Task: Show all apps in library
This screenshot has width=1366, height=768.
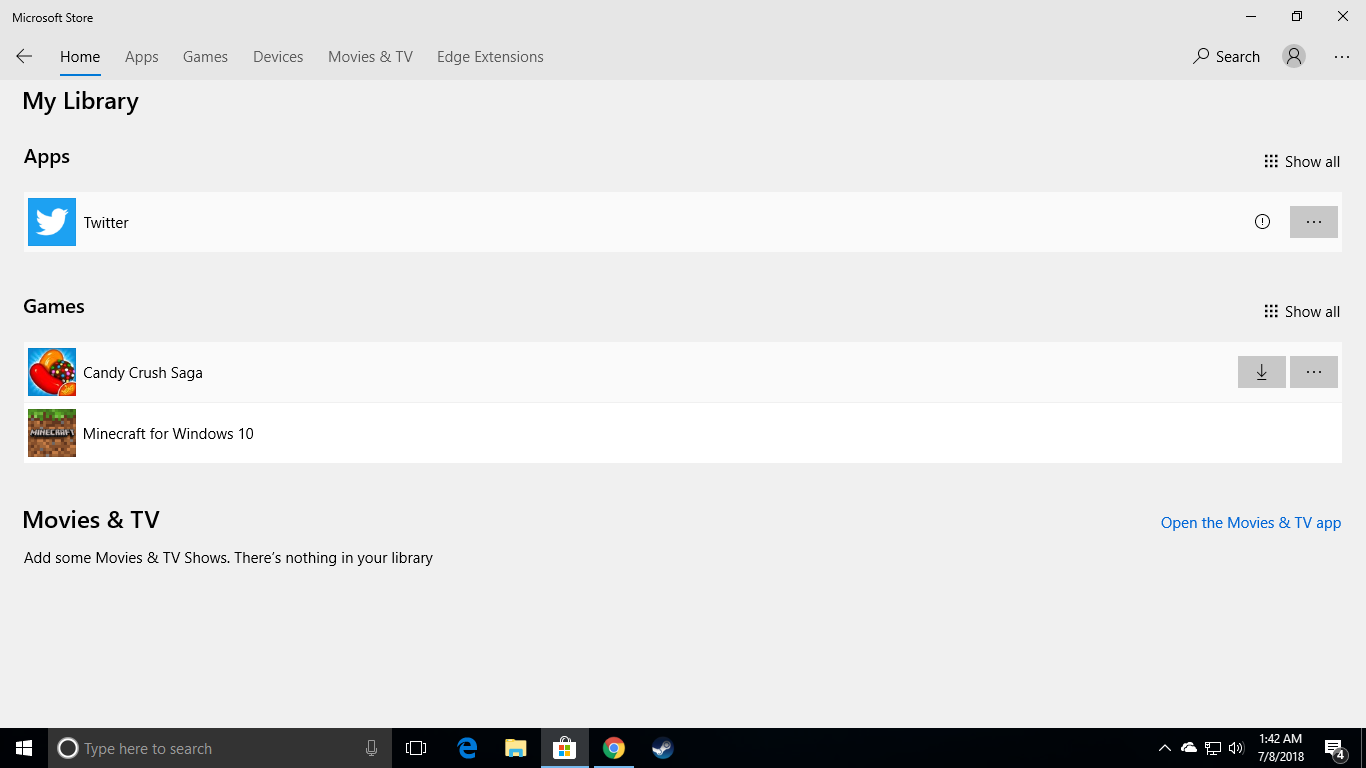Action: tap(1302, 162)
